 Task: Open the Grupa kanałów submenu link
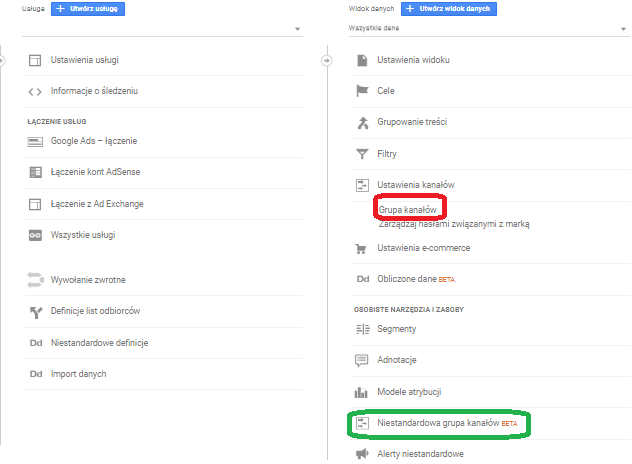408,210
